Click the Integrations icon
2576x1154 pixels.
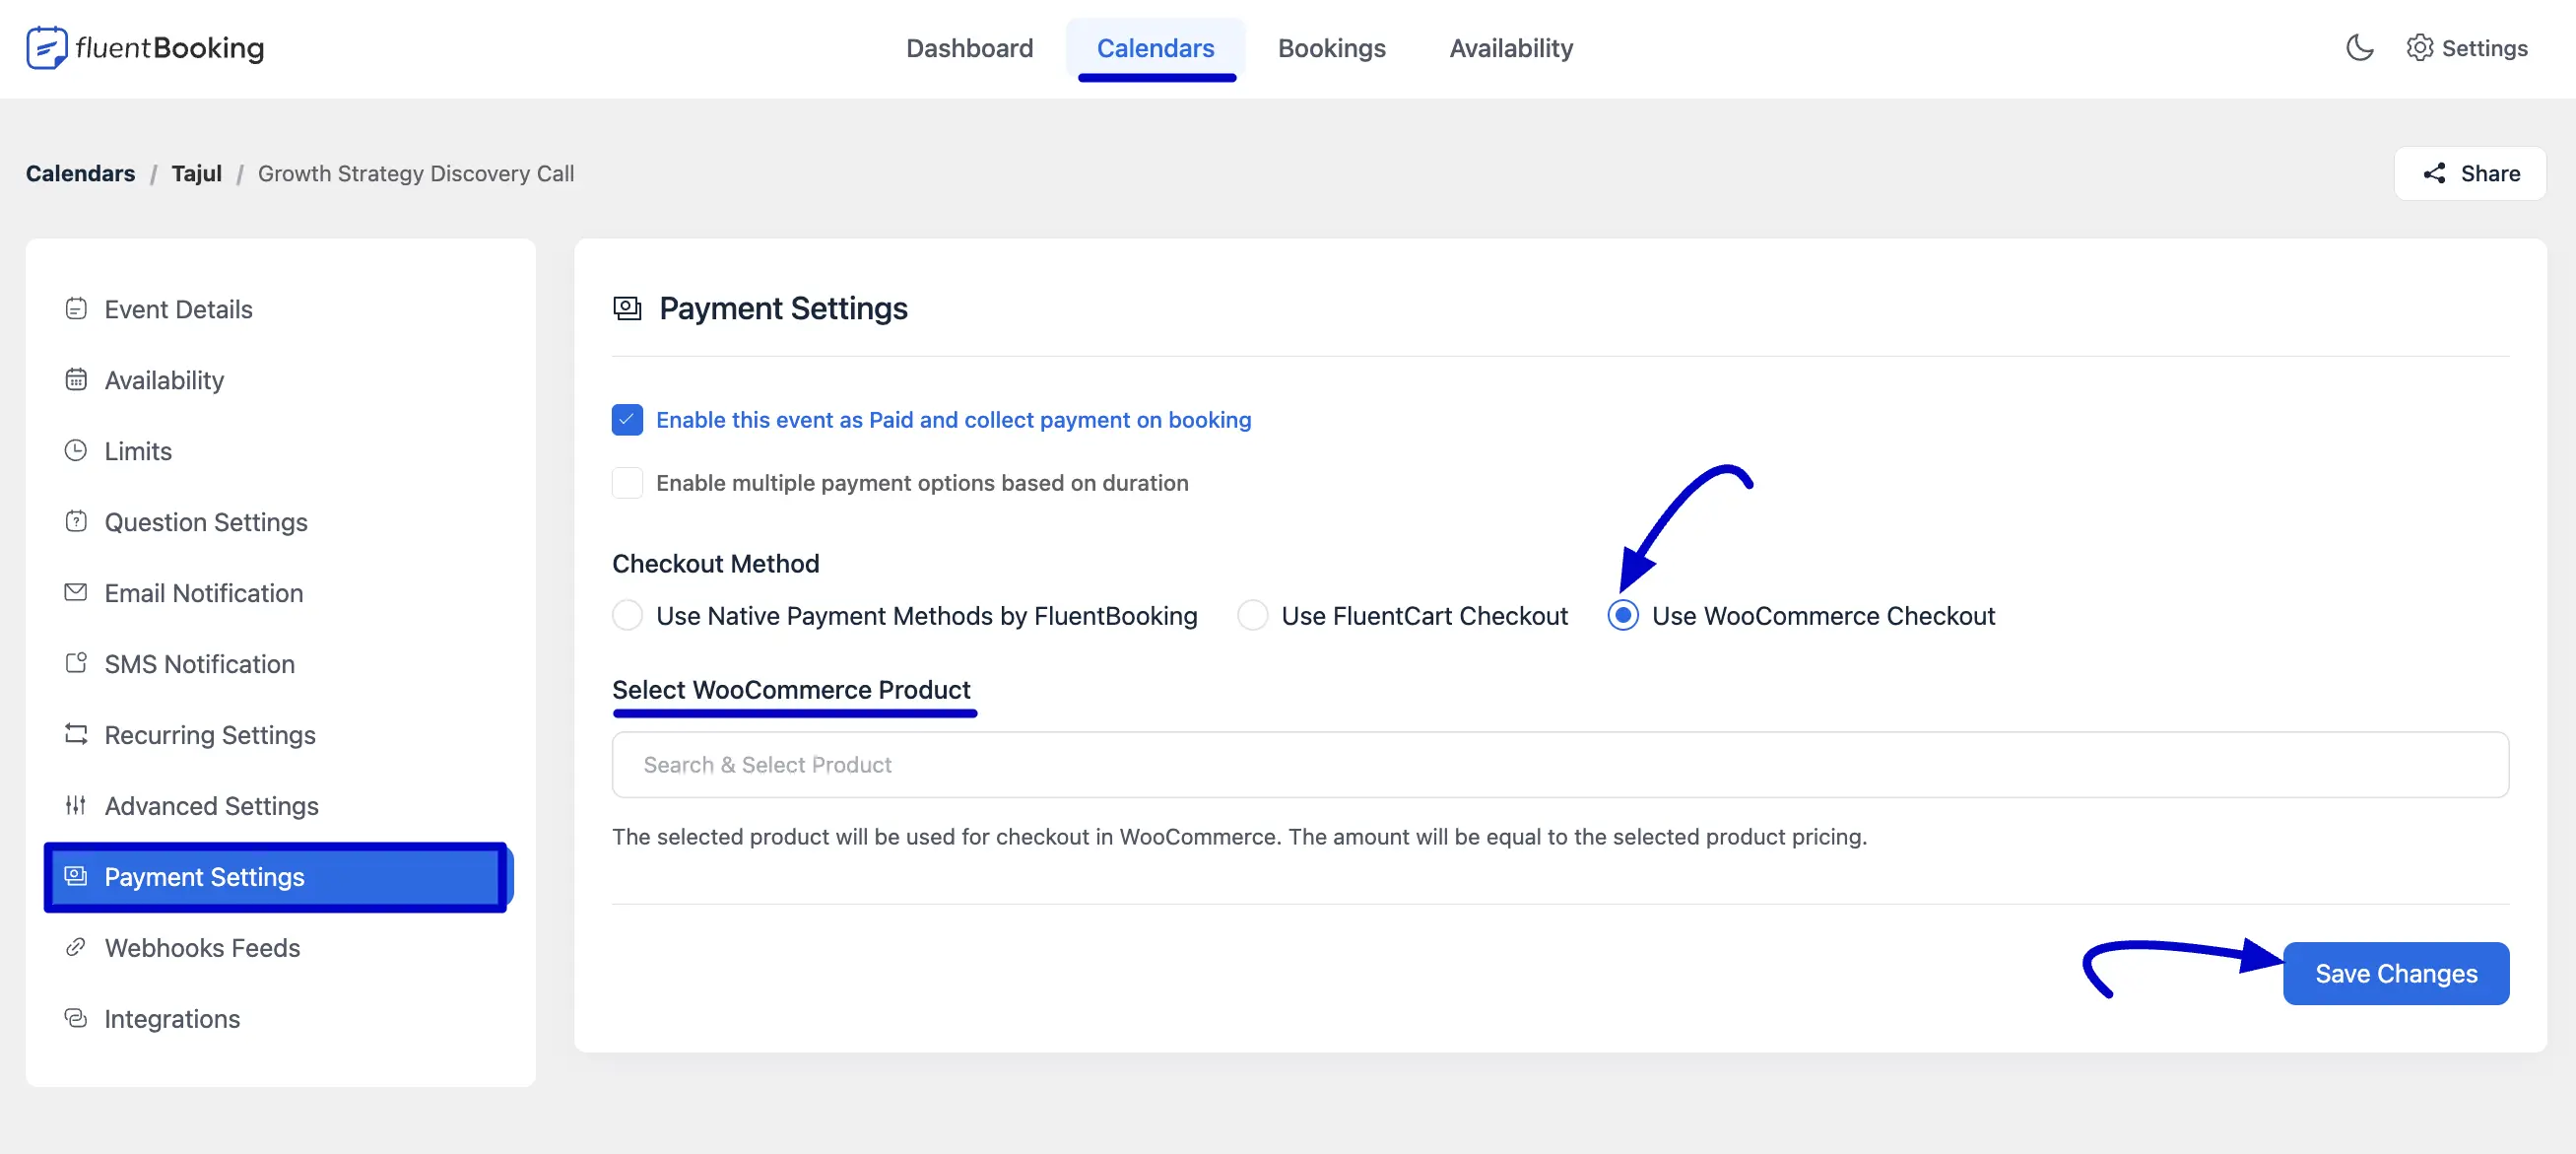coord(76,1019)
